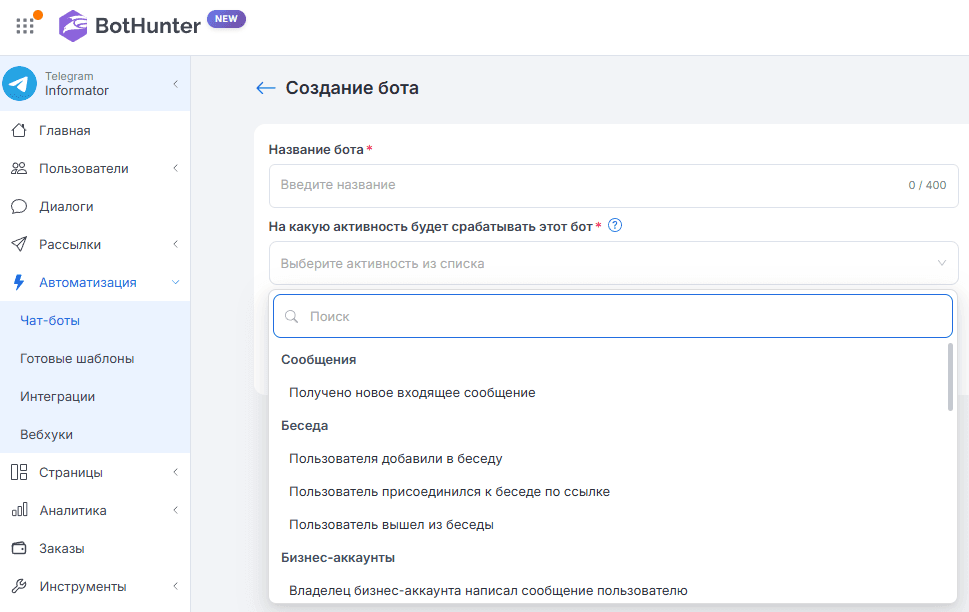Viewport: 969px width, 612px height.
Task: Open the apps grid menu icon
Action: click(25, 26)
